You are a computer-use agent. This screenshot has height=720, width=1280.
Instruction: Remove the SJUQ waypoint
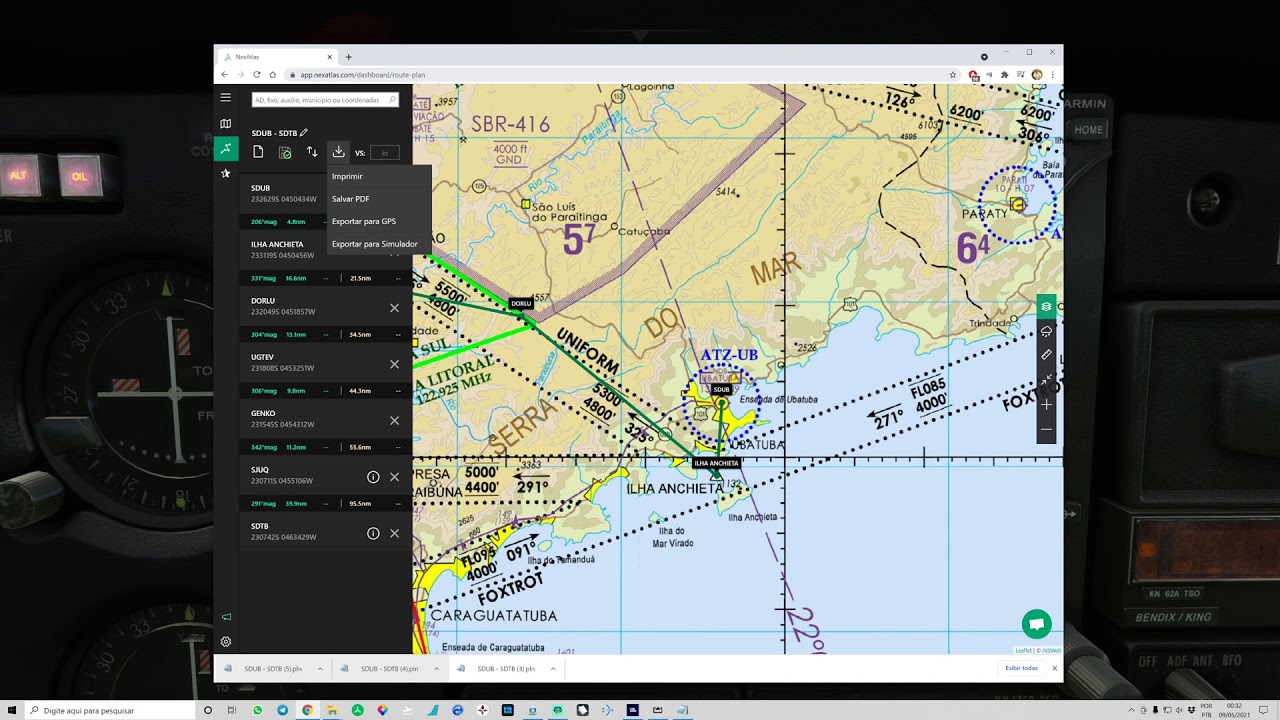click(394, 477)
